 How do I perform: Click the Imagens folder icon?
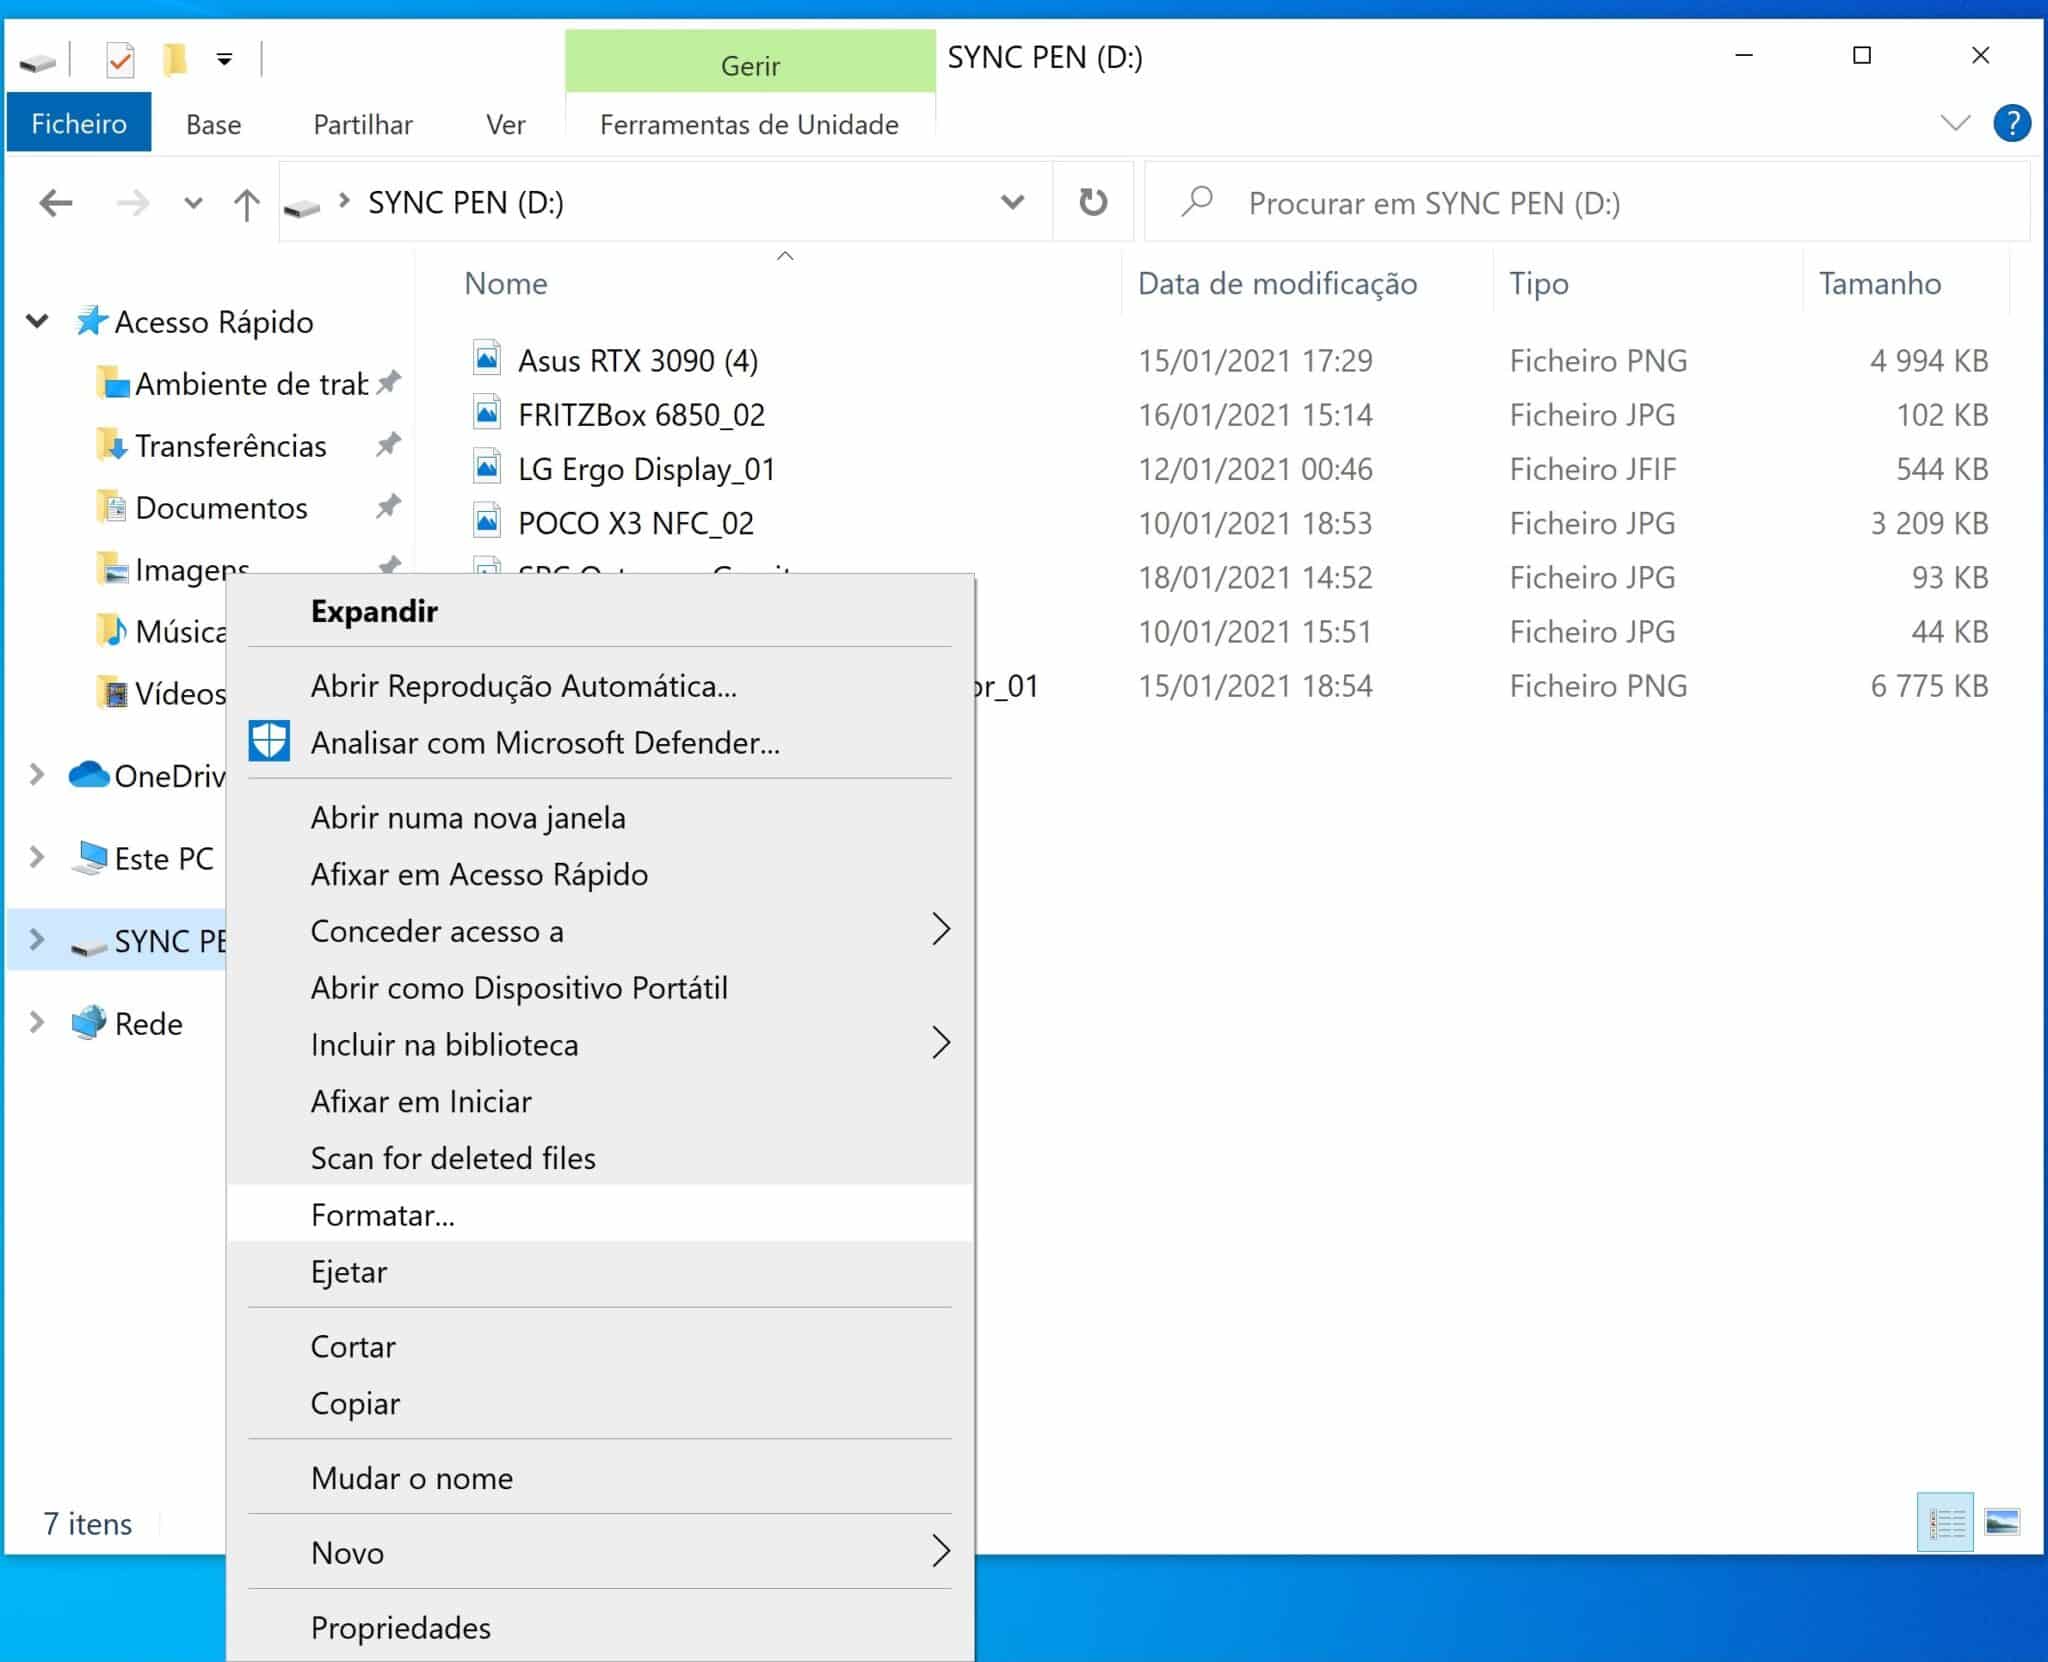point(113,569)
